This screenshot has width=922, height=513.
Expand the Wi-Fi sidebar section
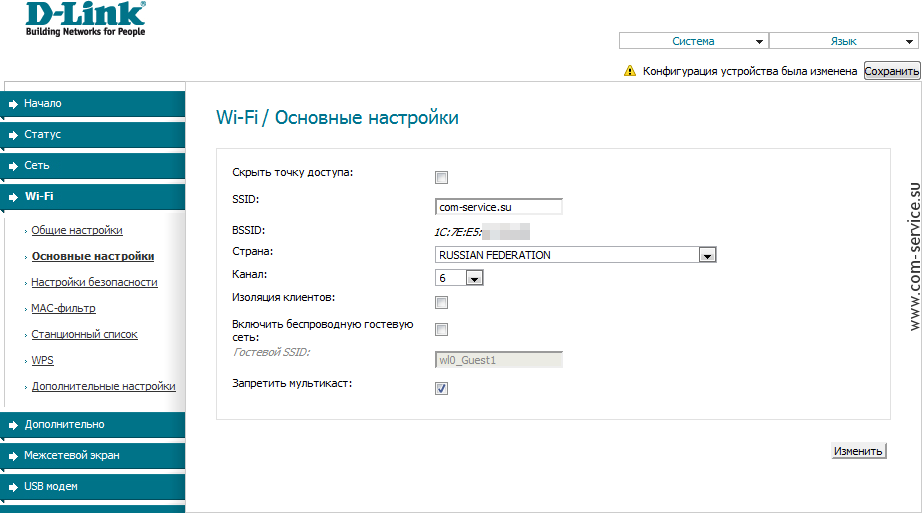click(40, 197)
